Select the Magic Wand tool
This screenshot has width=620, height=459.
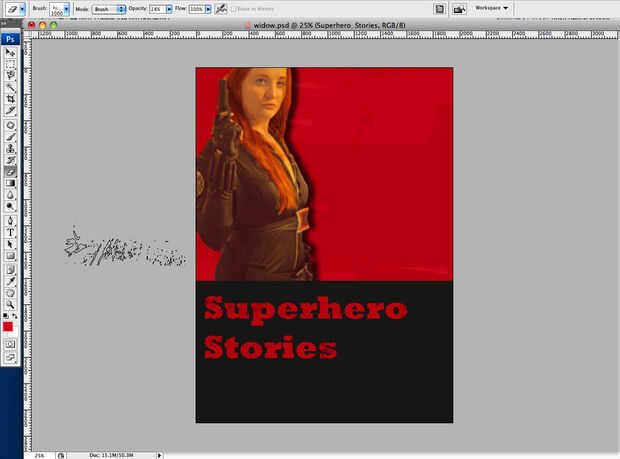click(x=10, y=87)
